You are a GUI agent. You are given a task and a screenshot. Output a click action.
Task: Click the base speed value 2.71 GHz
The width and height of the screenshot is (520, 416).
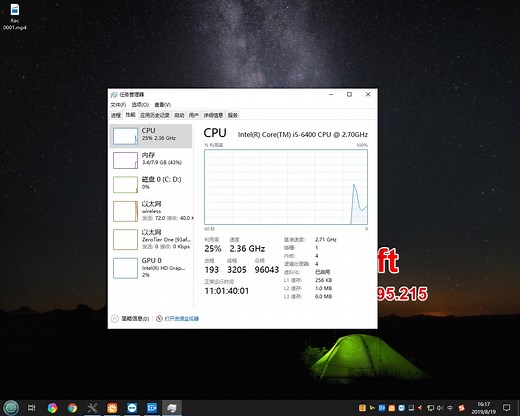point(326,240)
